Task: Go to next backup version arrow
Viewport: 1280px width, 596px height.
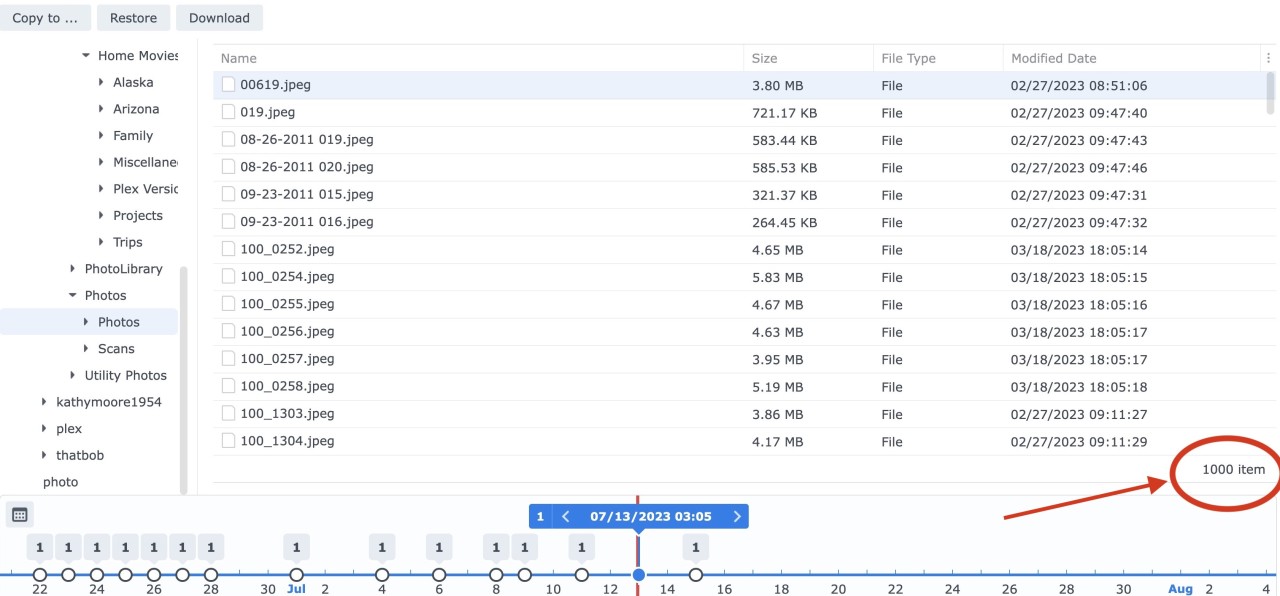Action: click(737, 516)
